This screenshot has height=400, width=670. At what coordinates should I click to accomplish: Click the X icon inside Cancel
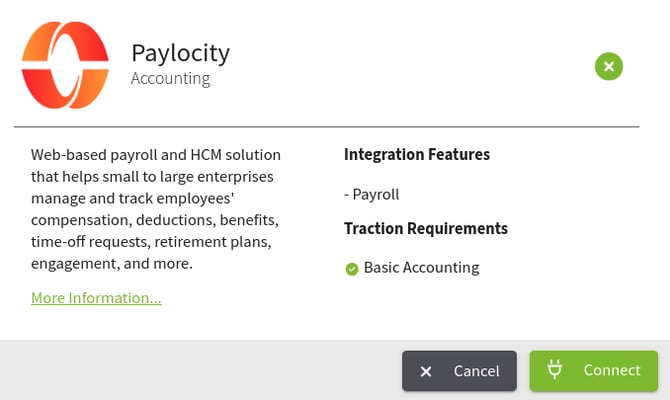pos(426,371)
